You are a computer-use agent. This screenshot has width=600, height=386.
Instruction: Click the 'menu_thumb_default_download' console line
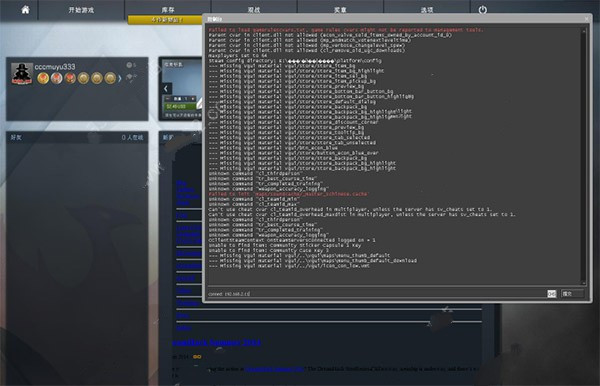[x=313, y=261]
